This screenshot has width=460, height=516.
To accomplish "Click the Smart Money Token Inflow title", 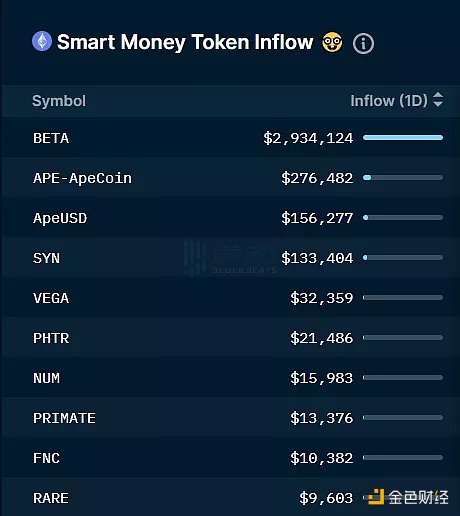I will [x=185, y=42].
